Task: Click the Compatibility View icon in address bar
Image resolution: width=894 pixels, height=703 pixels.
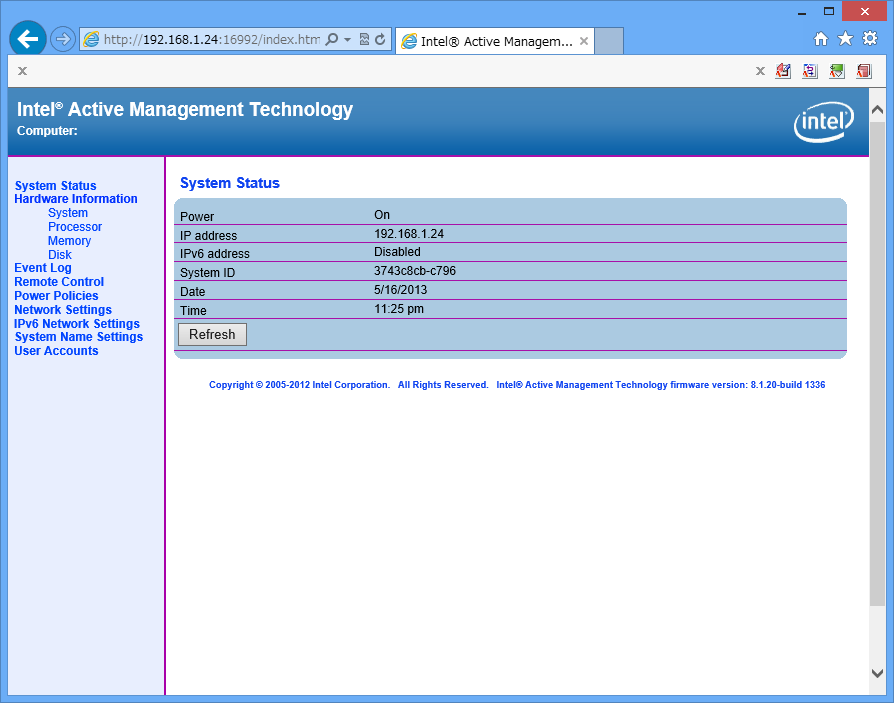Action: click(x=364, y=40)
